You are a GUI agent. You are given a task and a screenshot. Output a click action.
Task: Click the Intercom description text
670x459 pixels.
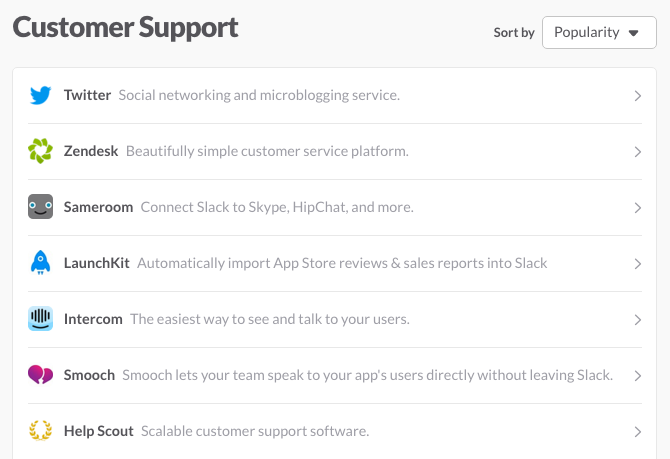point(270,319)
